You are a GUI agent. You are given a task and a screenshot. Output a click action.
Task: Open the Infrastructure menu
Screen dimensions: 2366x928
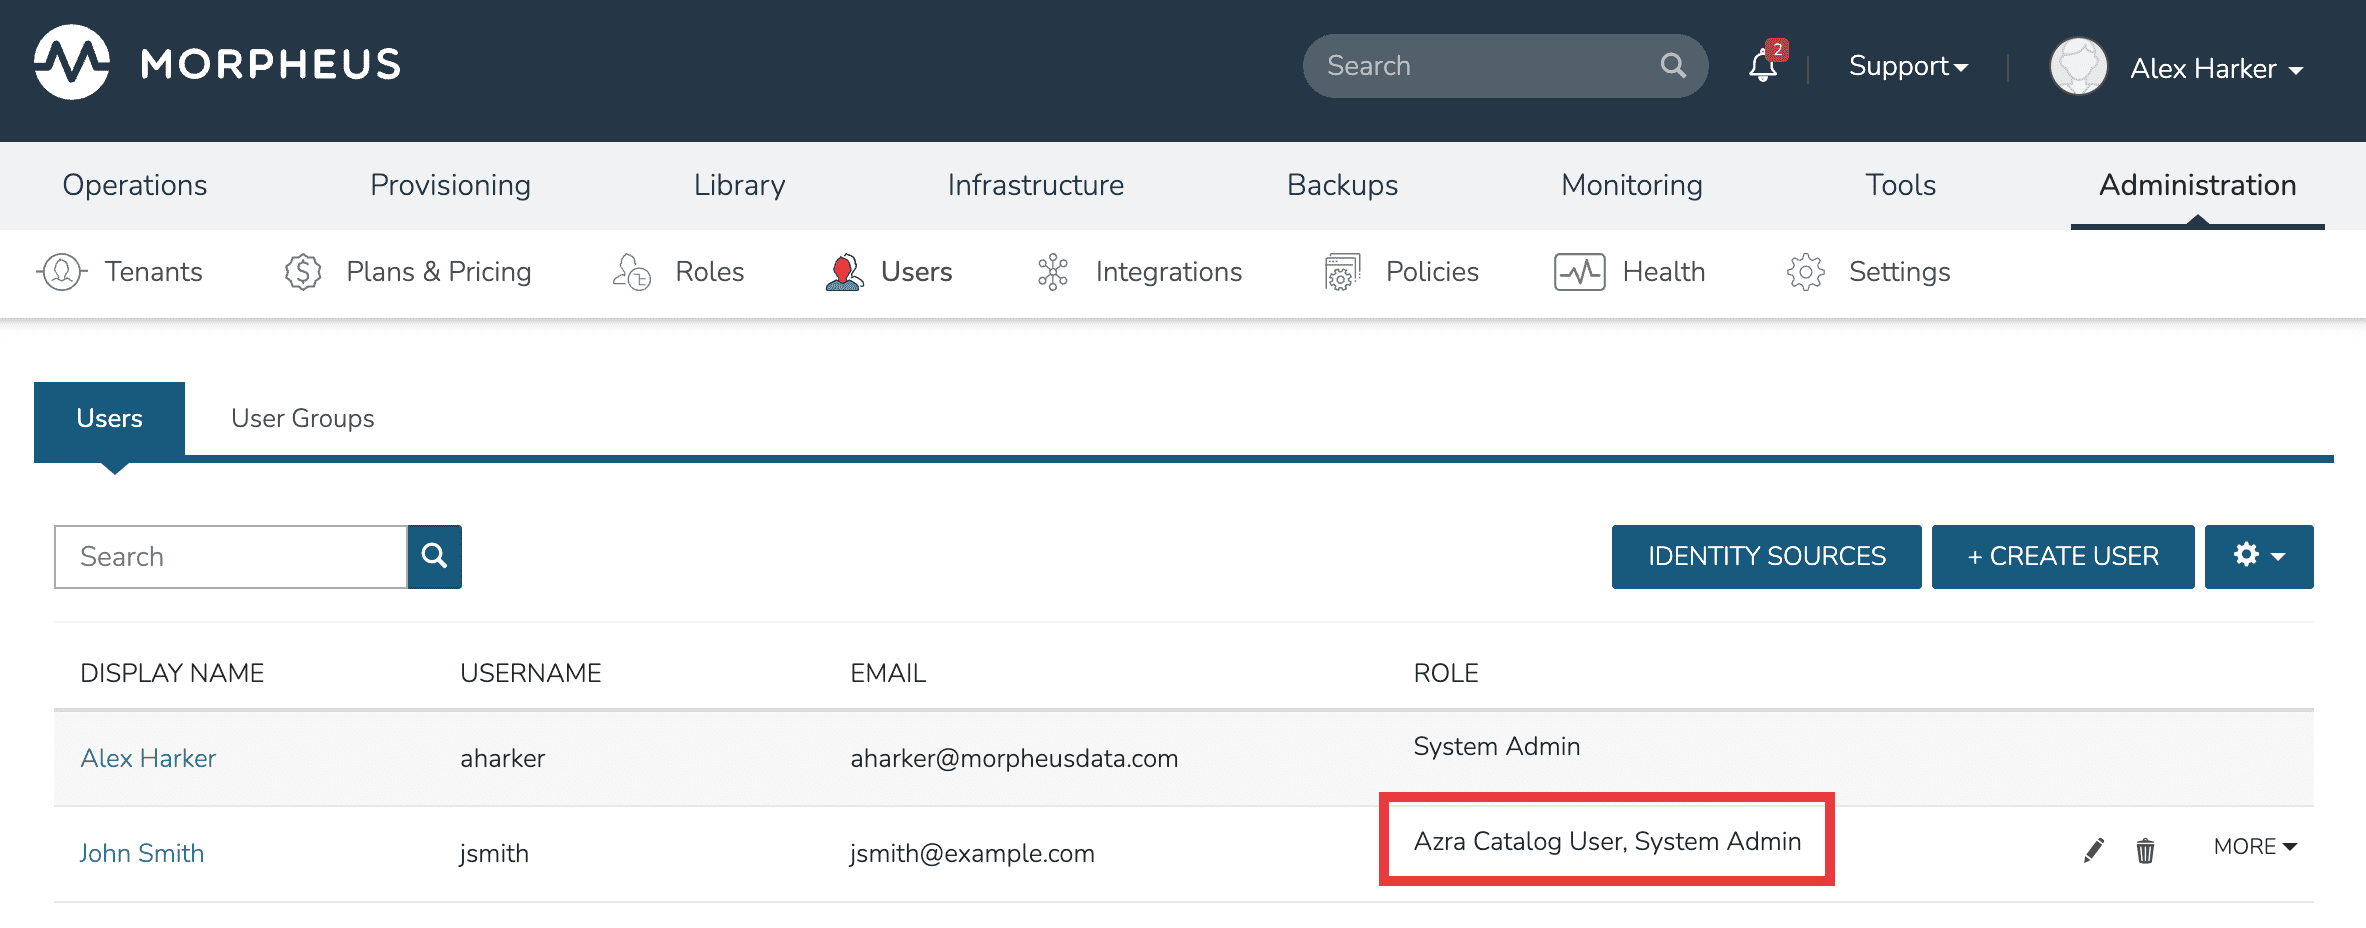(x=1035, y=185)
